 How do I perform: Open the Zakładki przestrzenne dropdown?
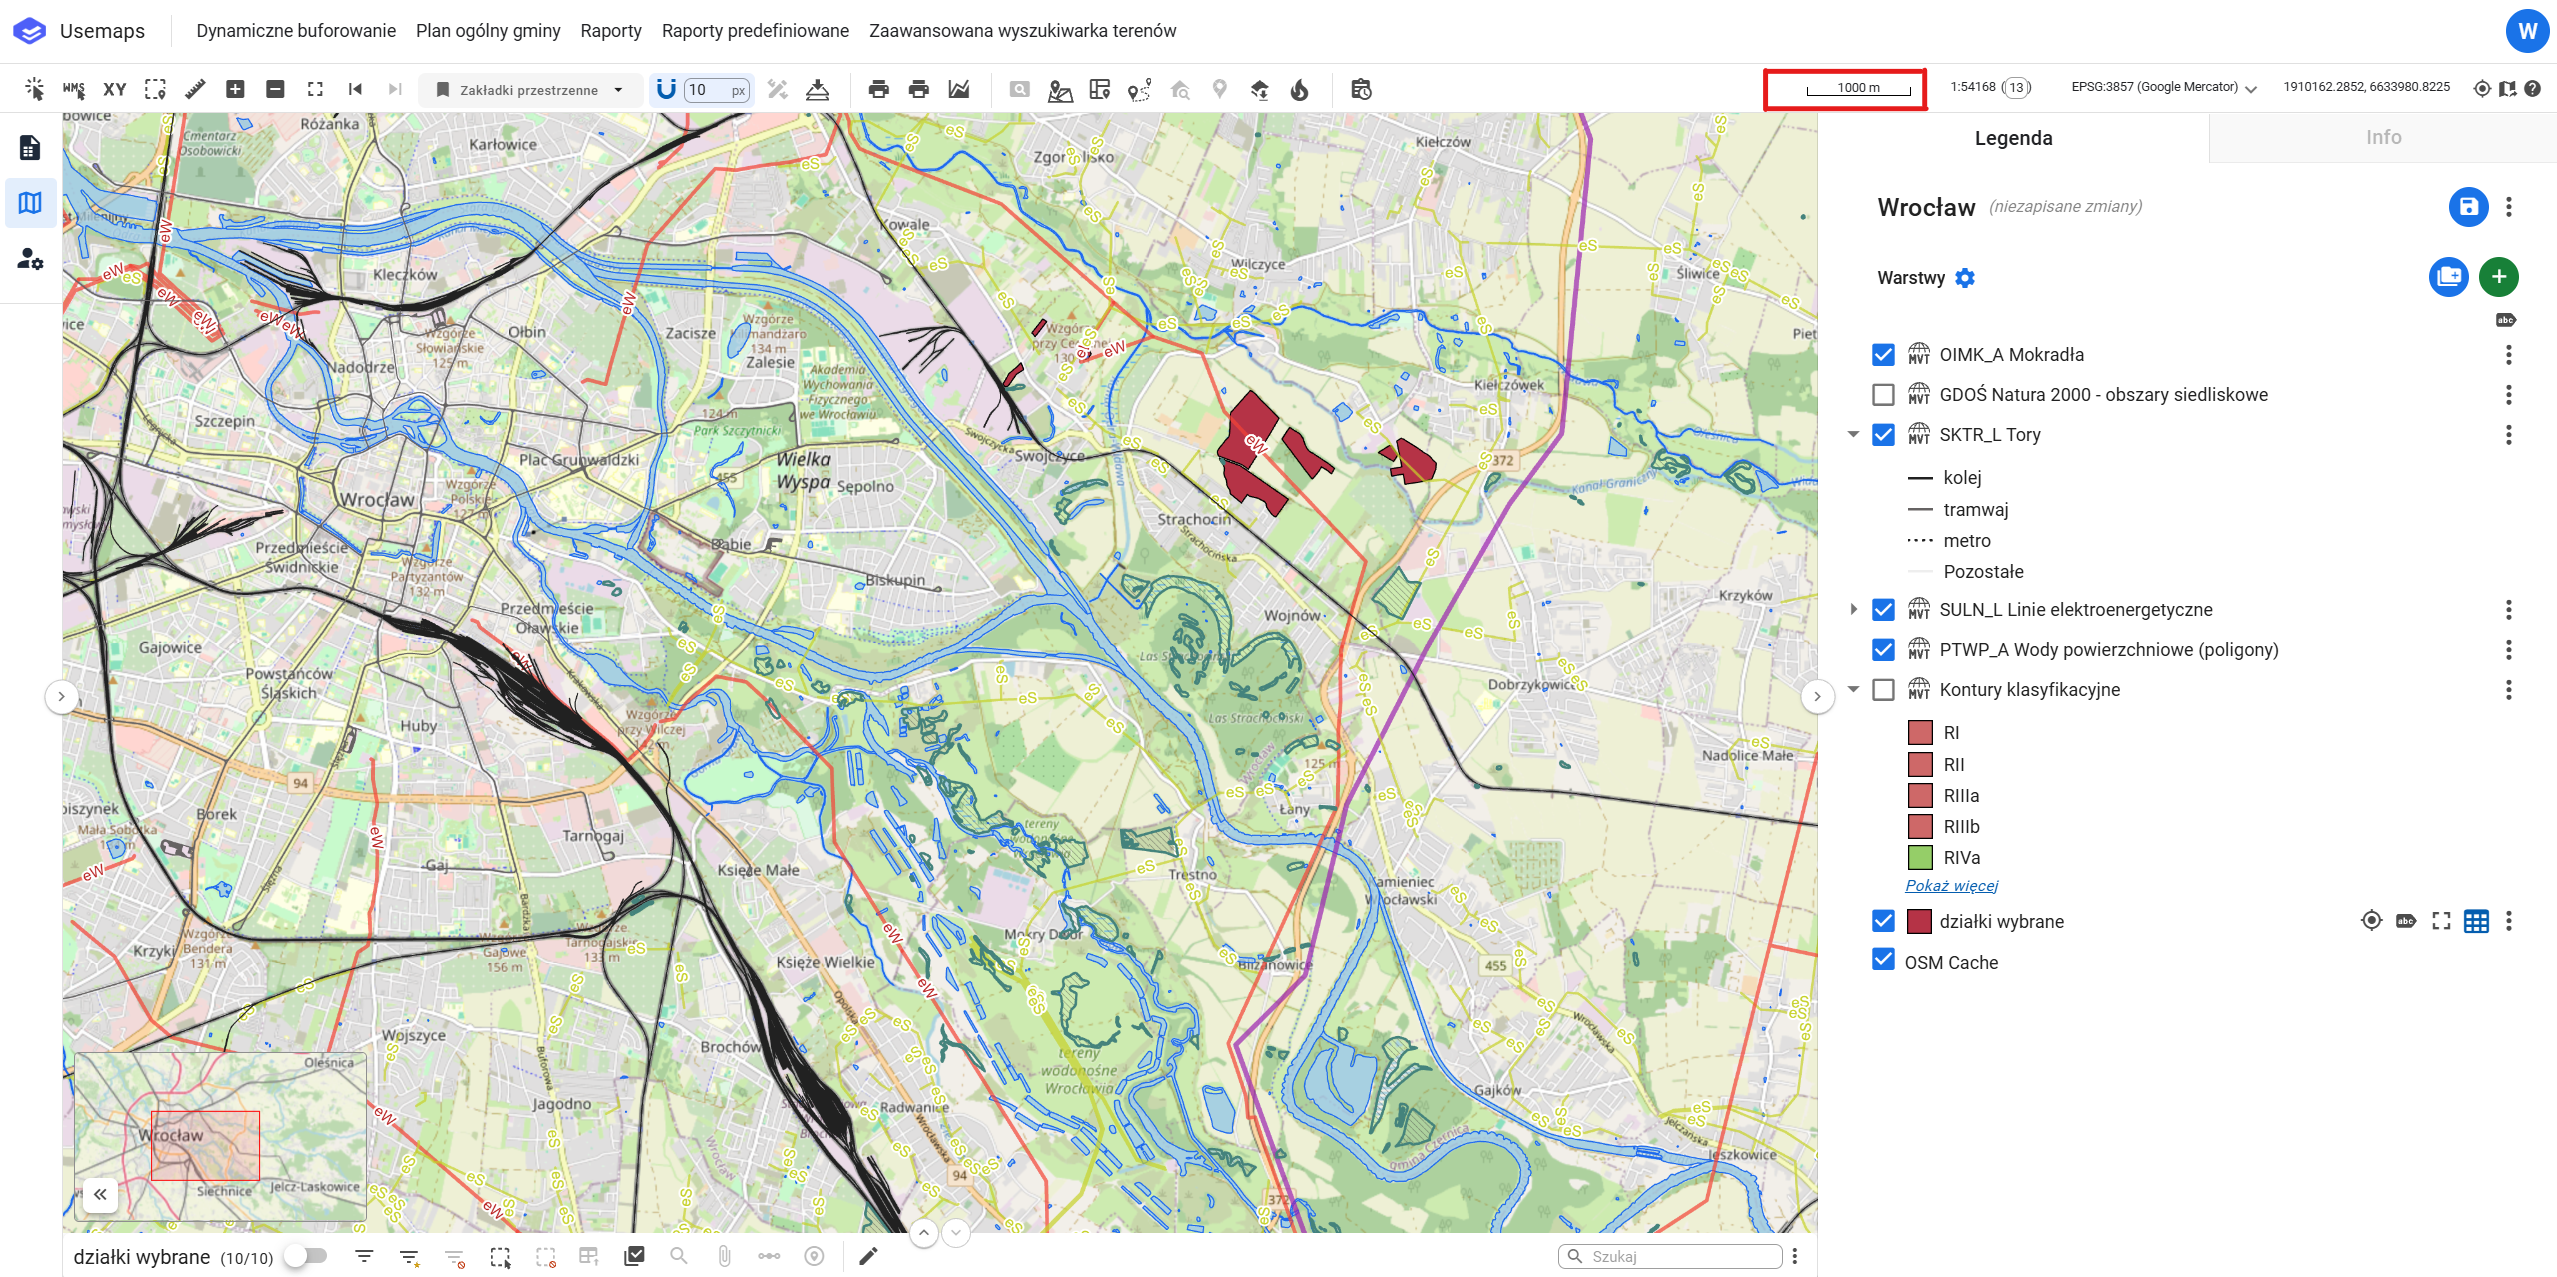coord(530,90)
